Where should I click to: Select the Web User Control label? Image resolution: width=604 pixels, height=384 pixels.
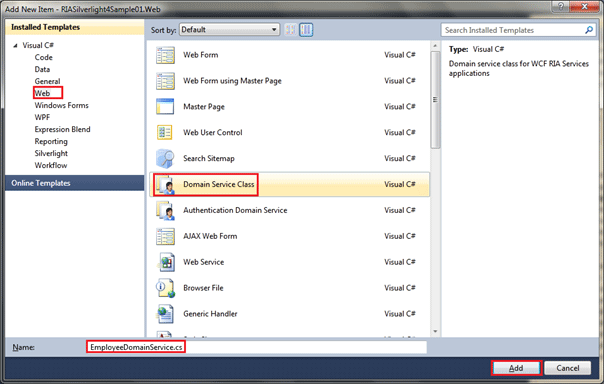[213, 132]
